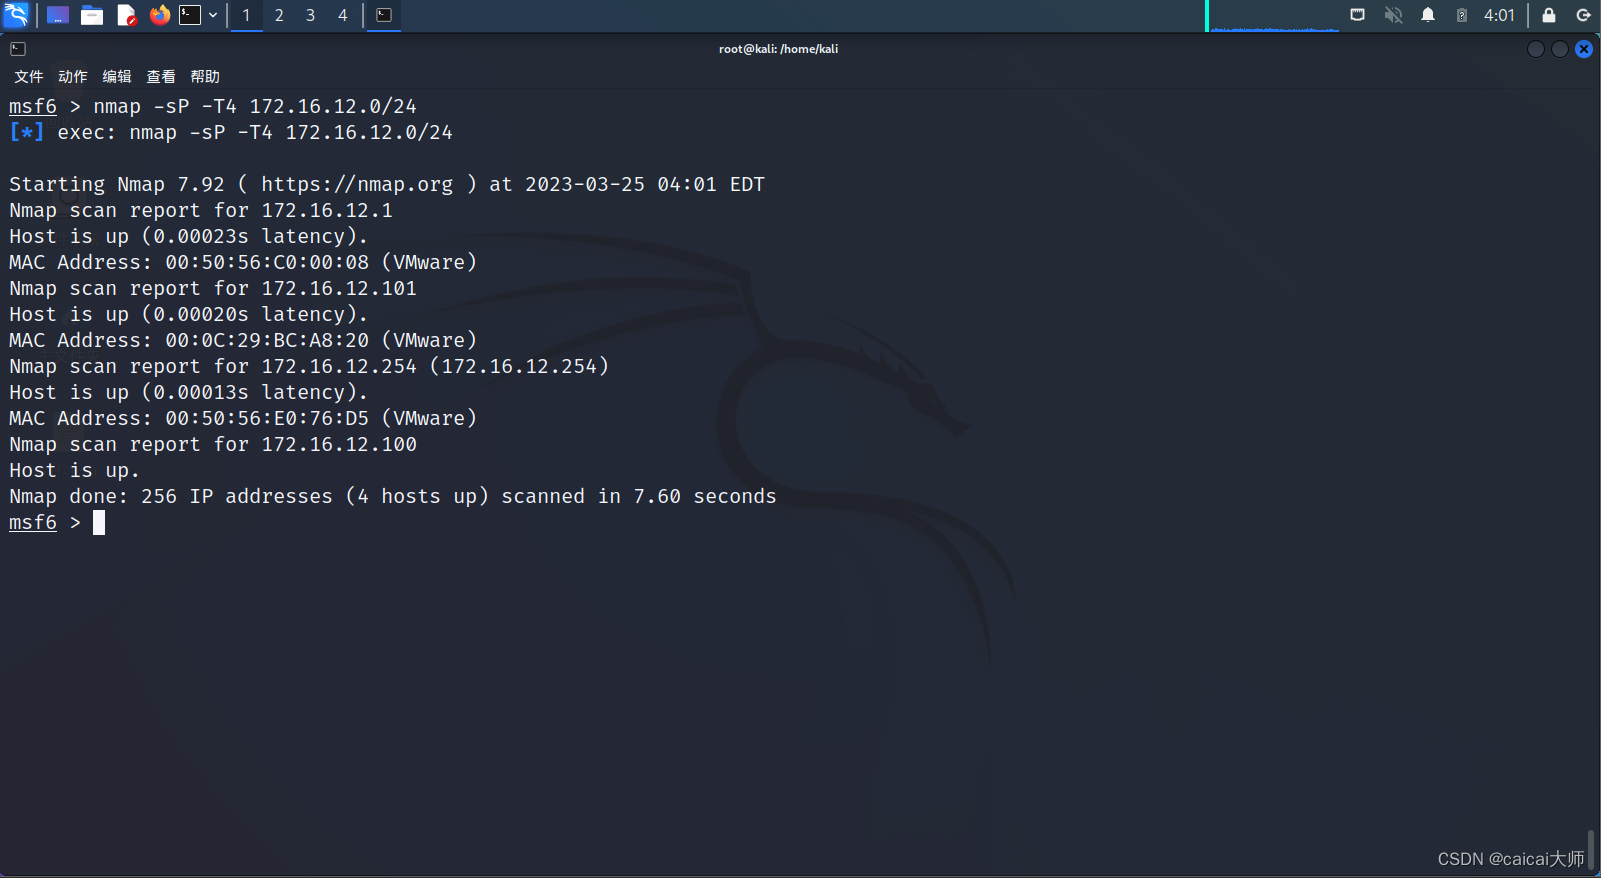Open terminal emulator launcher in panel
The width and height of the screenshot is (1601, 878).
[x=190, y=15]
